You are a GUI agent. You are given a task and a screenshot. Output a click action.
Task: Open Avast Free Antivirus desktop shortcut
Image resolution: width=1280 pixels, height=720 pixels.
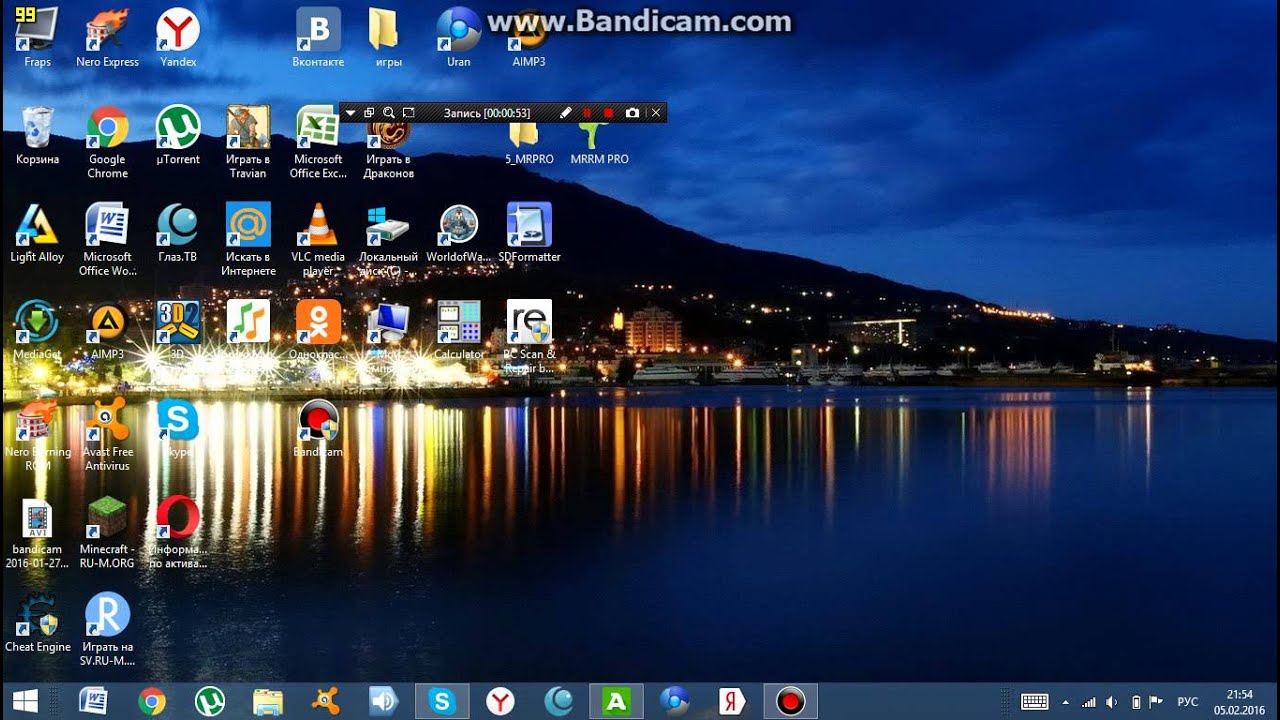click(107, 436)
